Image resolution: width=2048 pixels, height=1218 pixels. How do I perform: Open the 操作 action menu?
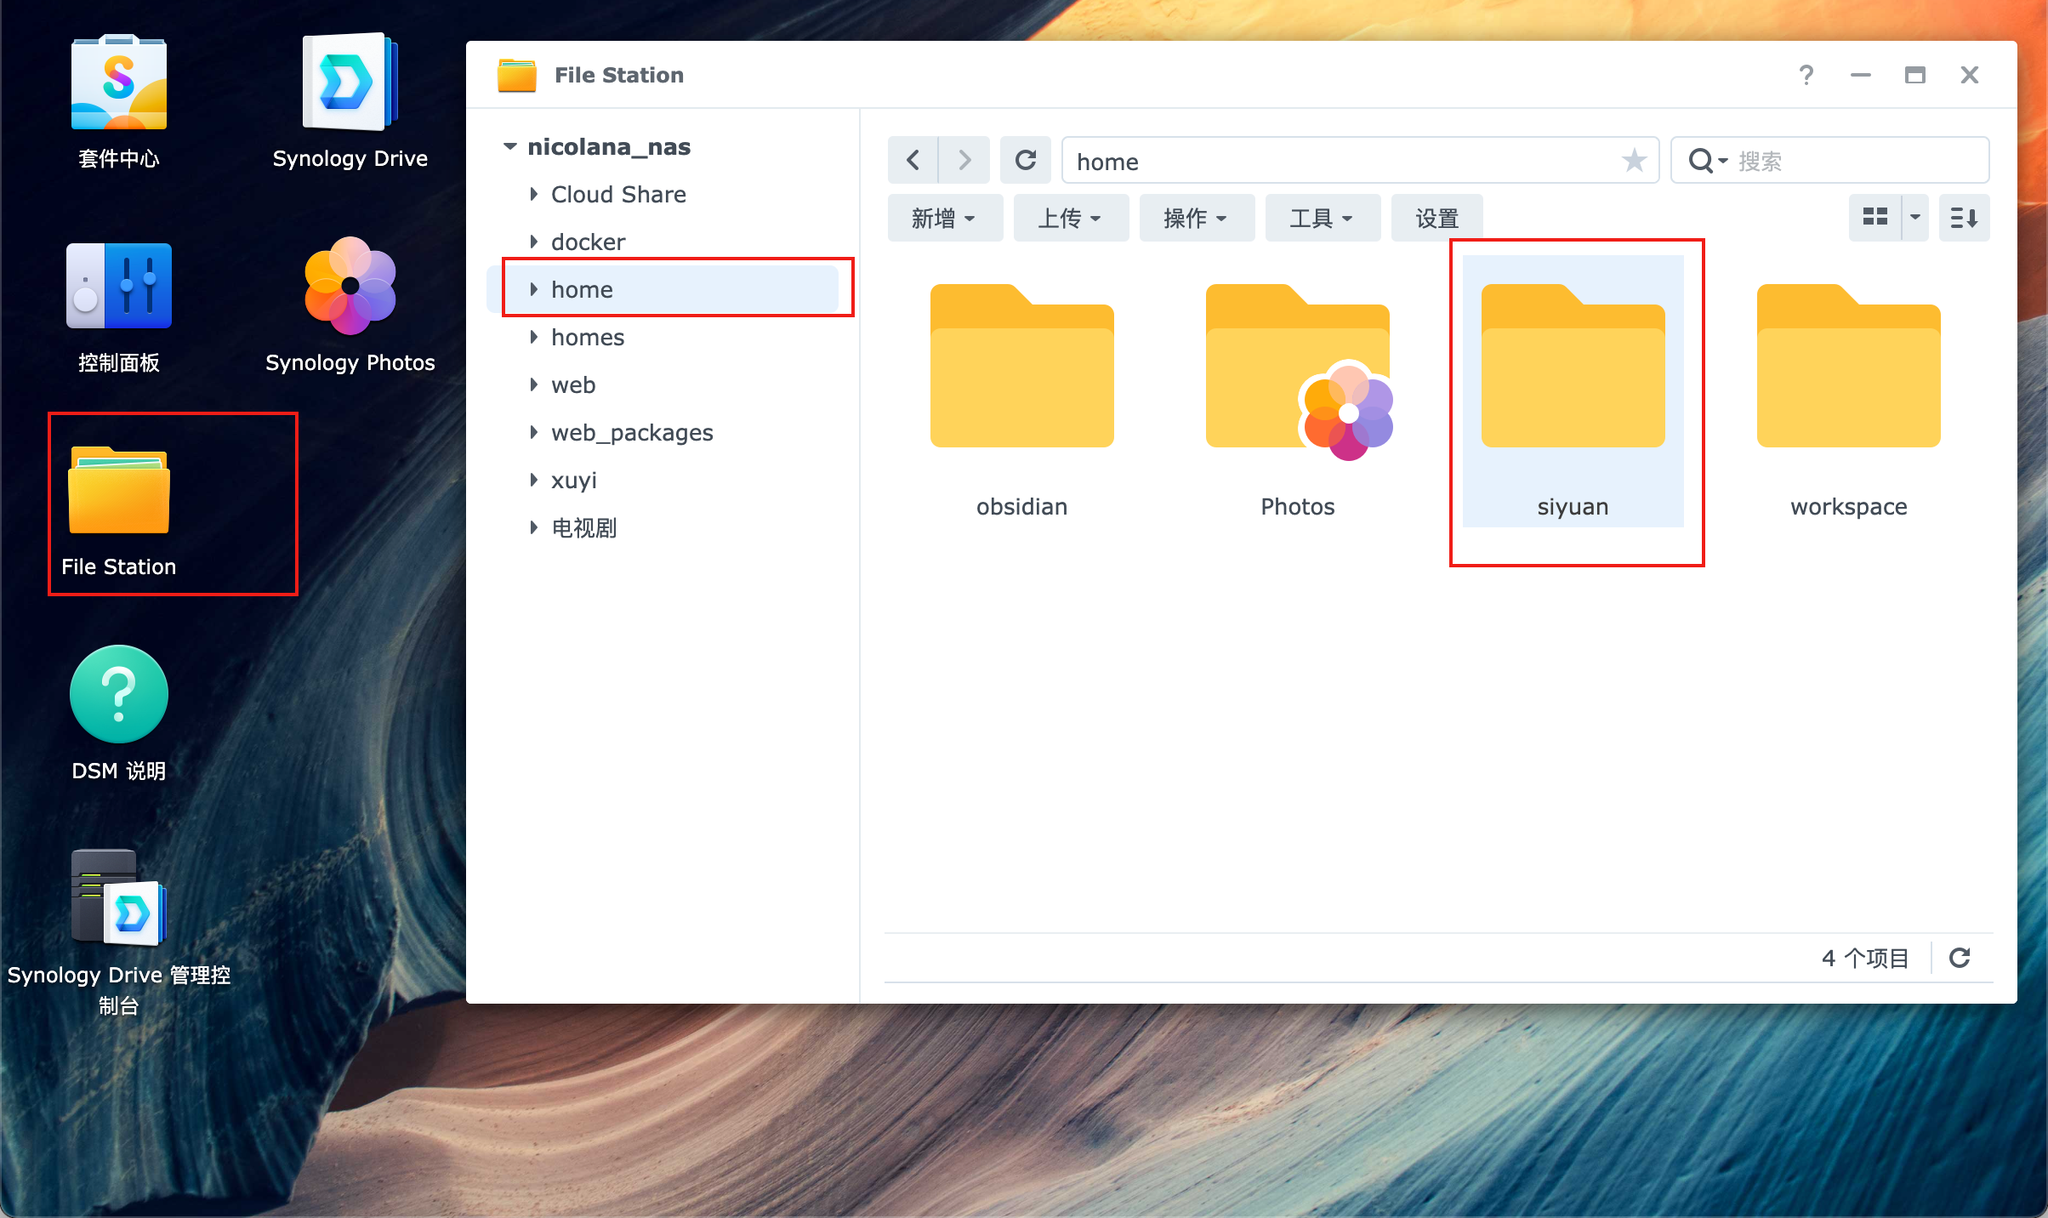click(1197, 217)
